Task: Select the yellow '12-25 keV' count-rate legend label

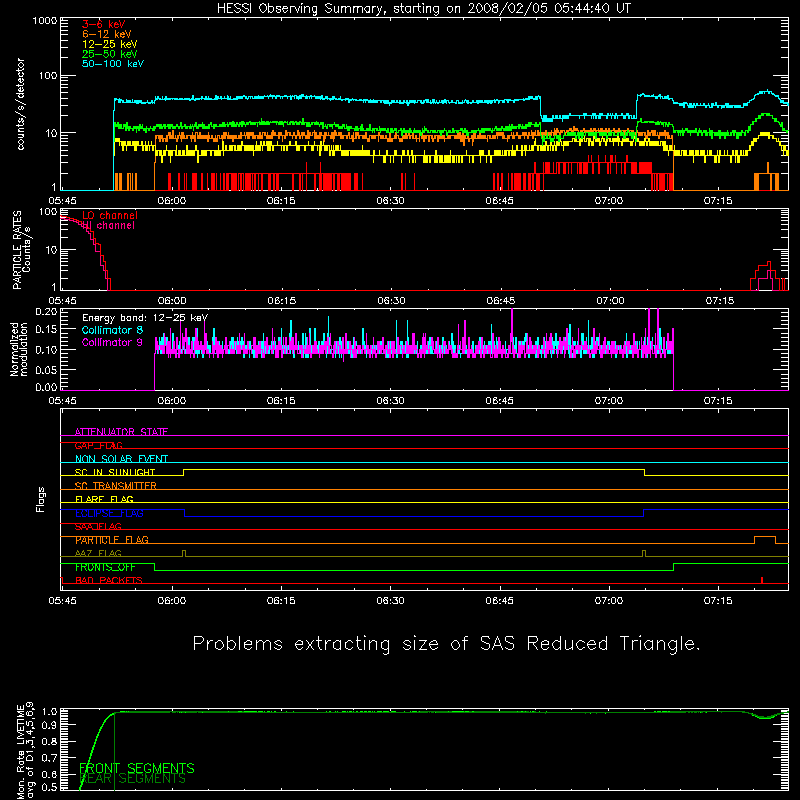Action: 110,44
